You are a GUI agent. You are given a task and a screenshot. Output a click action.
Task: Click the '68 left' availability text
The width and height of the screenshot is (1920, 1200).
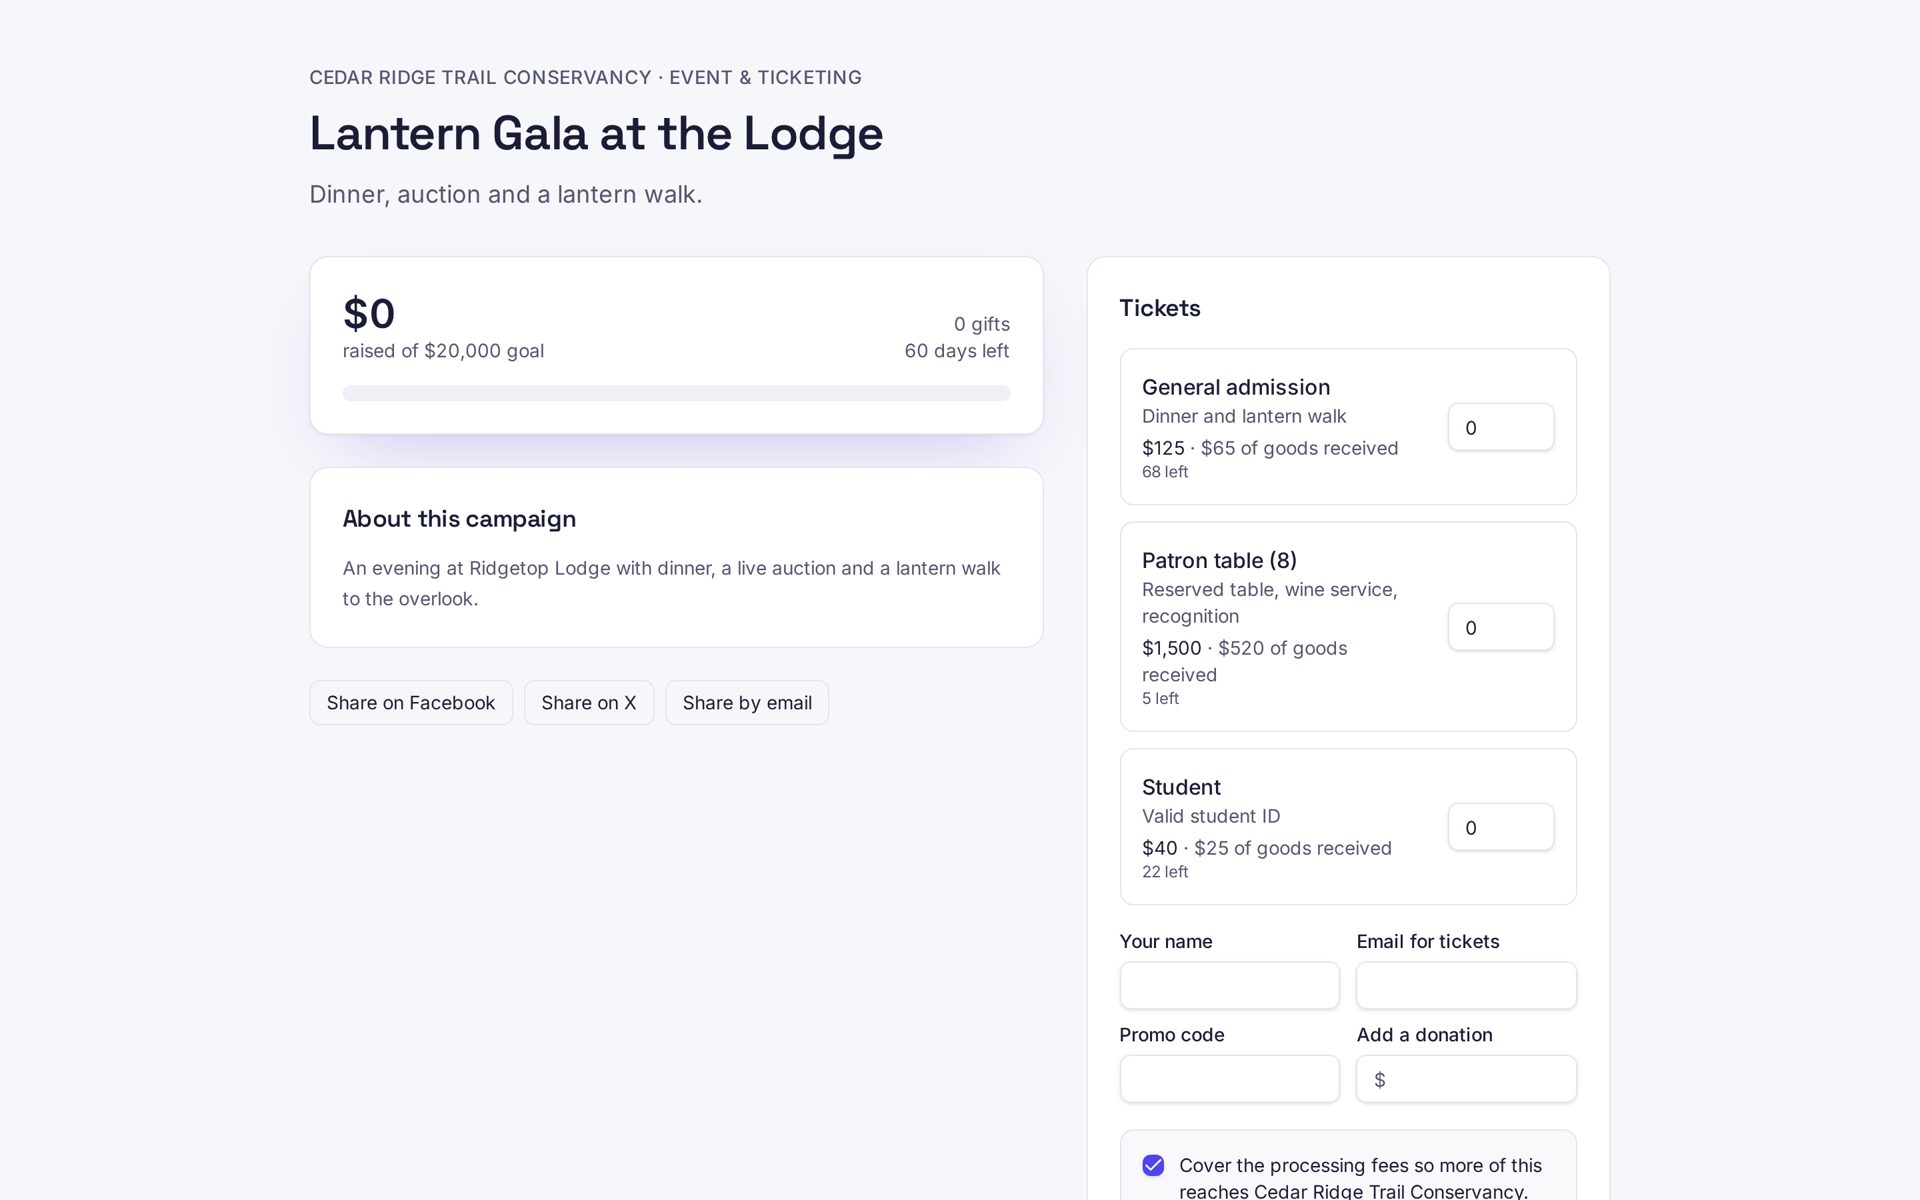[1165, 472]
